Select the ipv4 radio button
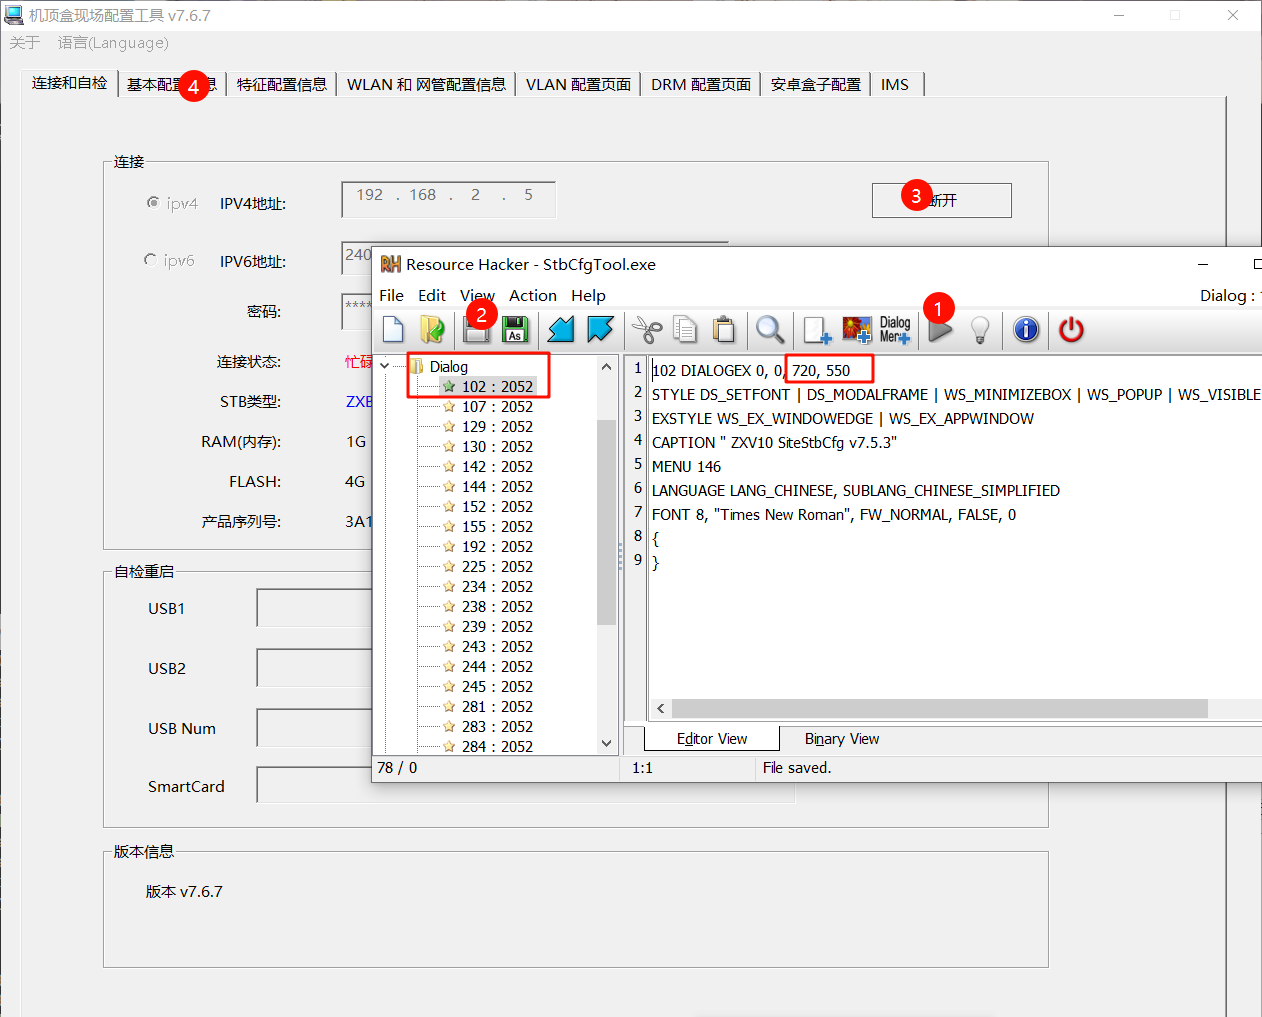The image size is (1262, 1017). pos(152,202)
